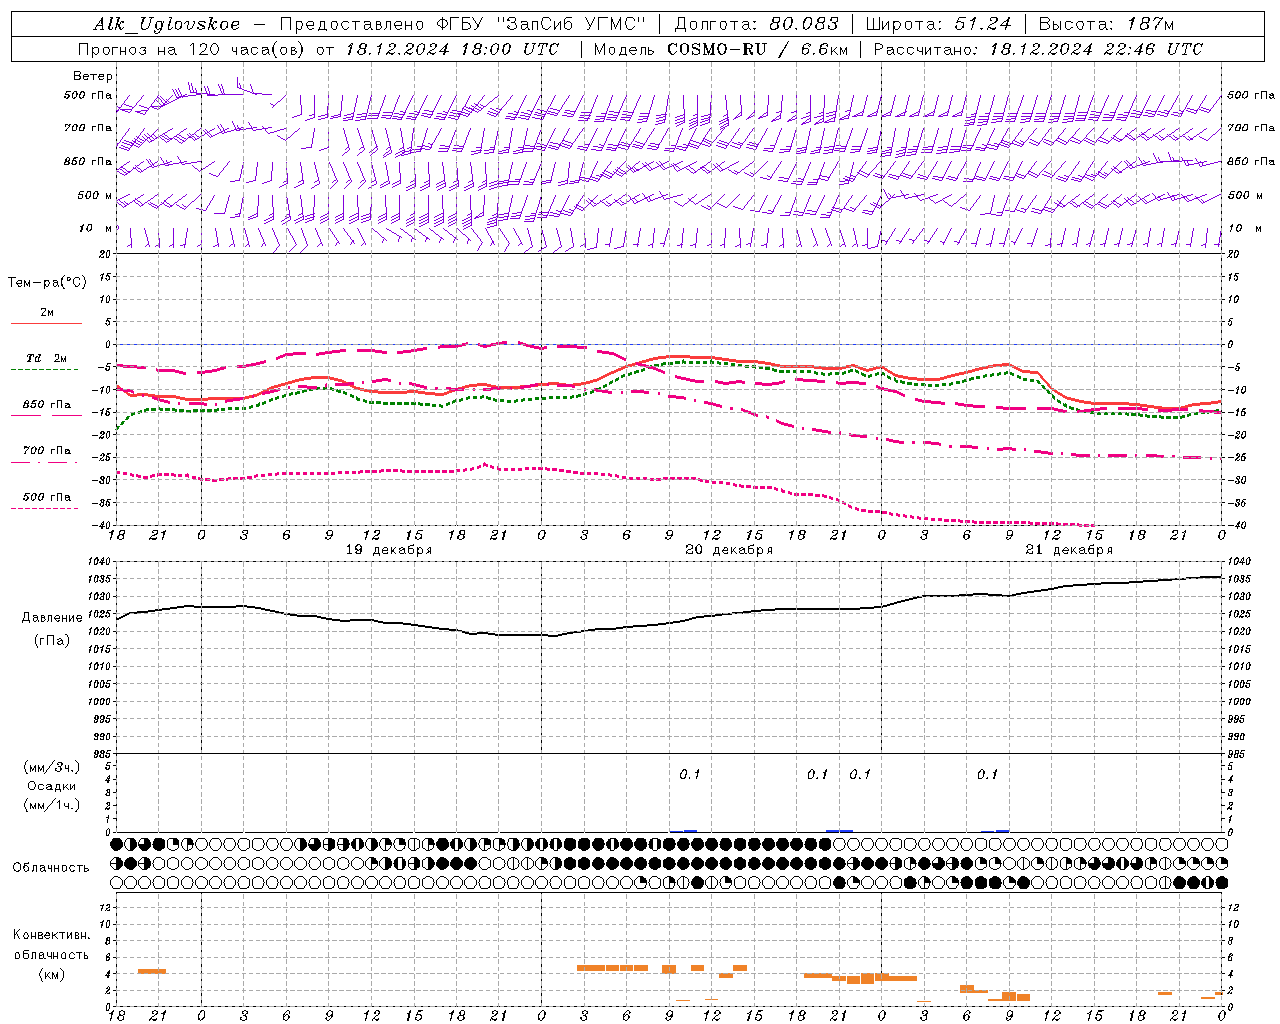
Task: Select the "Td 2м" dew point legend entry
Action: 47,358
